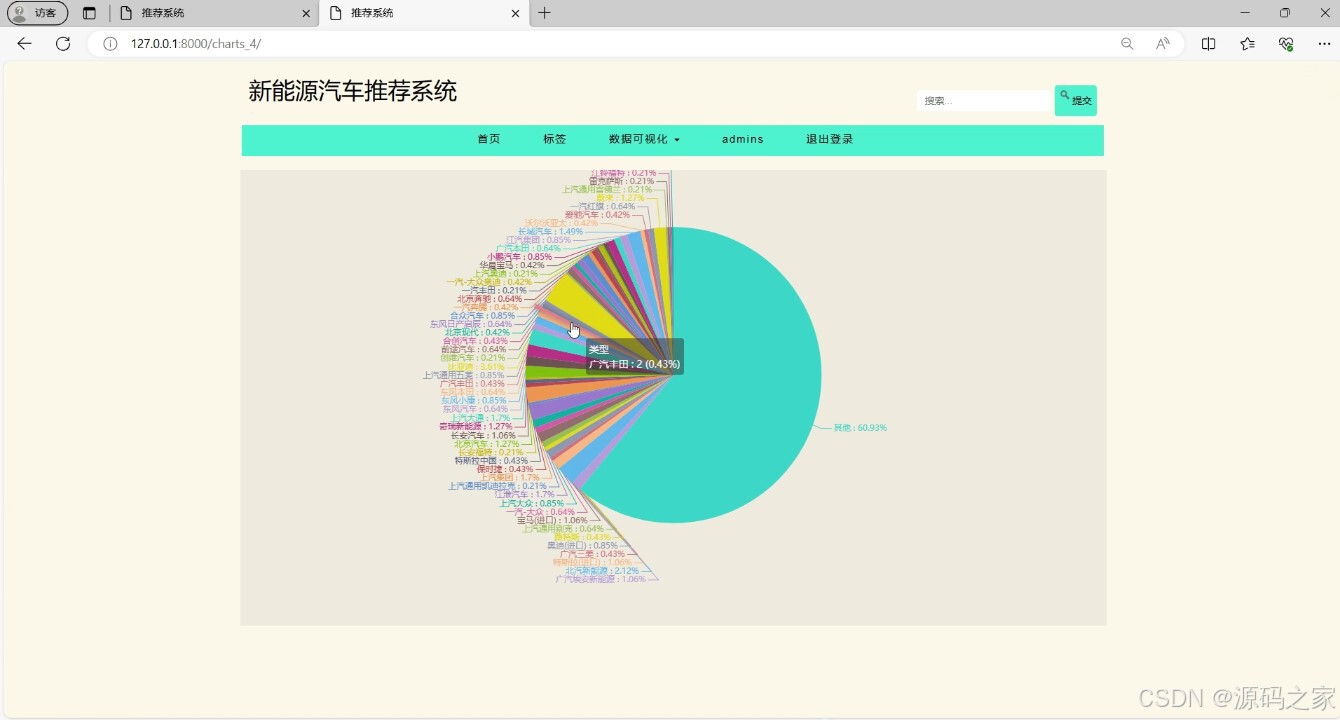This screenshot has width=1340, height=720.
Task: Click inside the 搜索 input field
Action: click(982, 100)
